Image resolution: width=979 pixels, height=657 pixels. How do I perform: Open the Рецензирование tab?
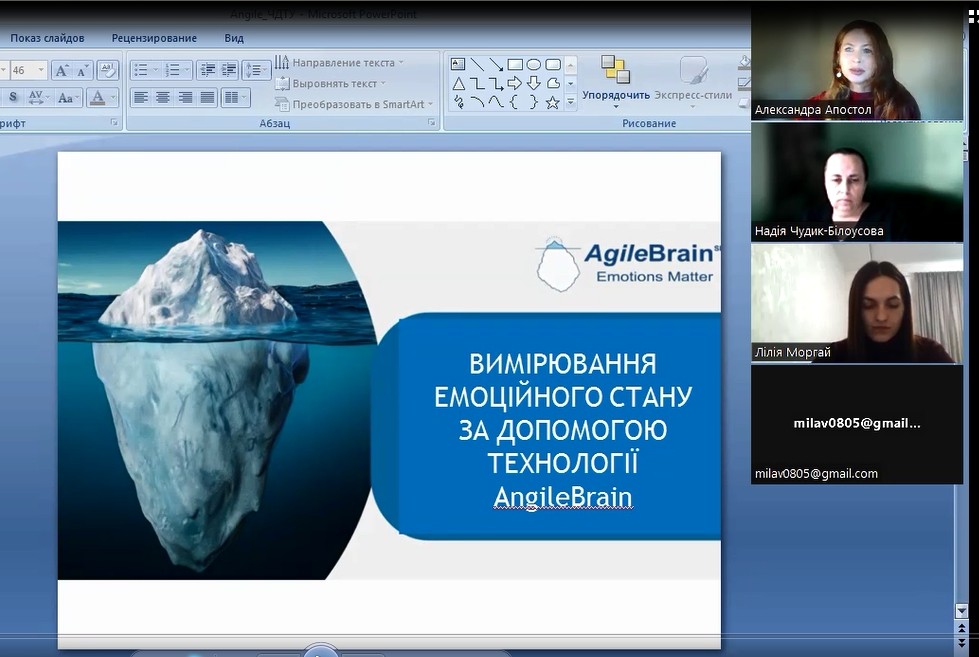[x=154, y=38]
